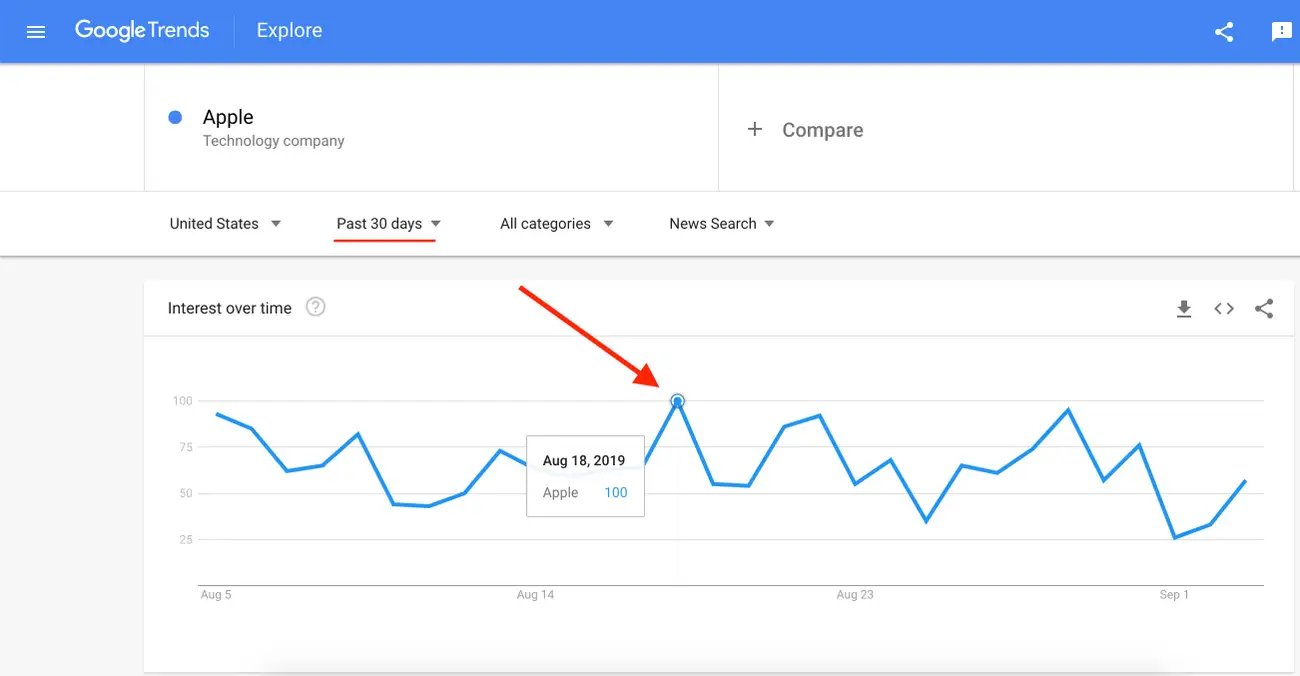Expand the All categories dropdown
This screenshot has width=1300, height=676.
(x=557, y=224)
